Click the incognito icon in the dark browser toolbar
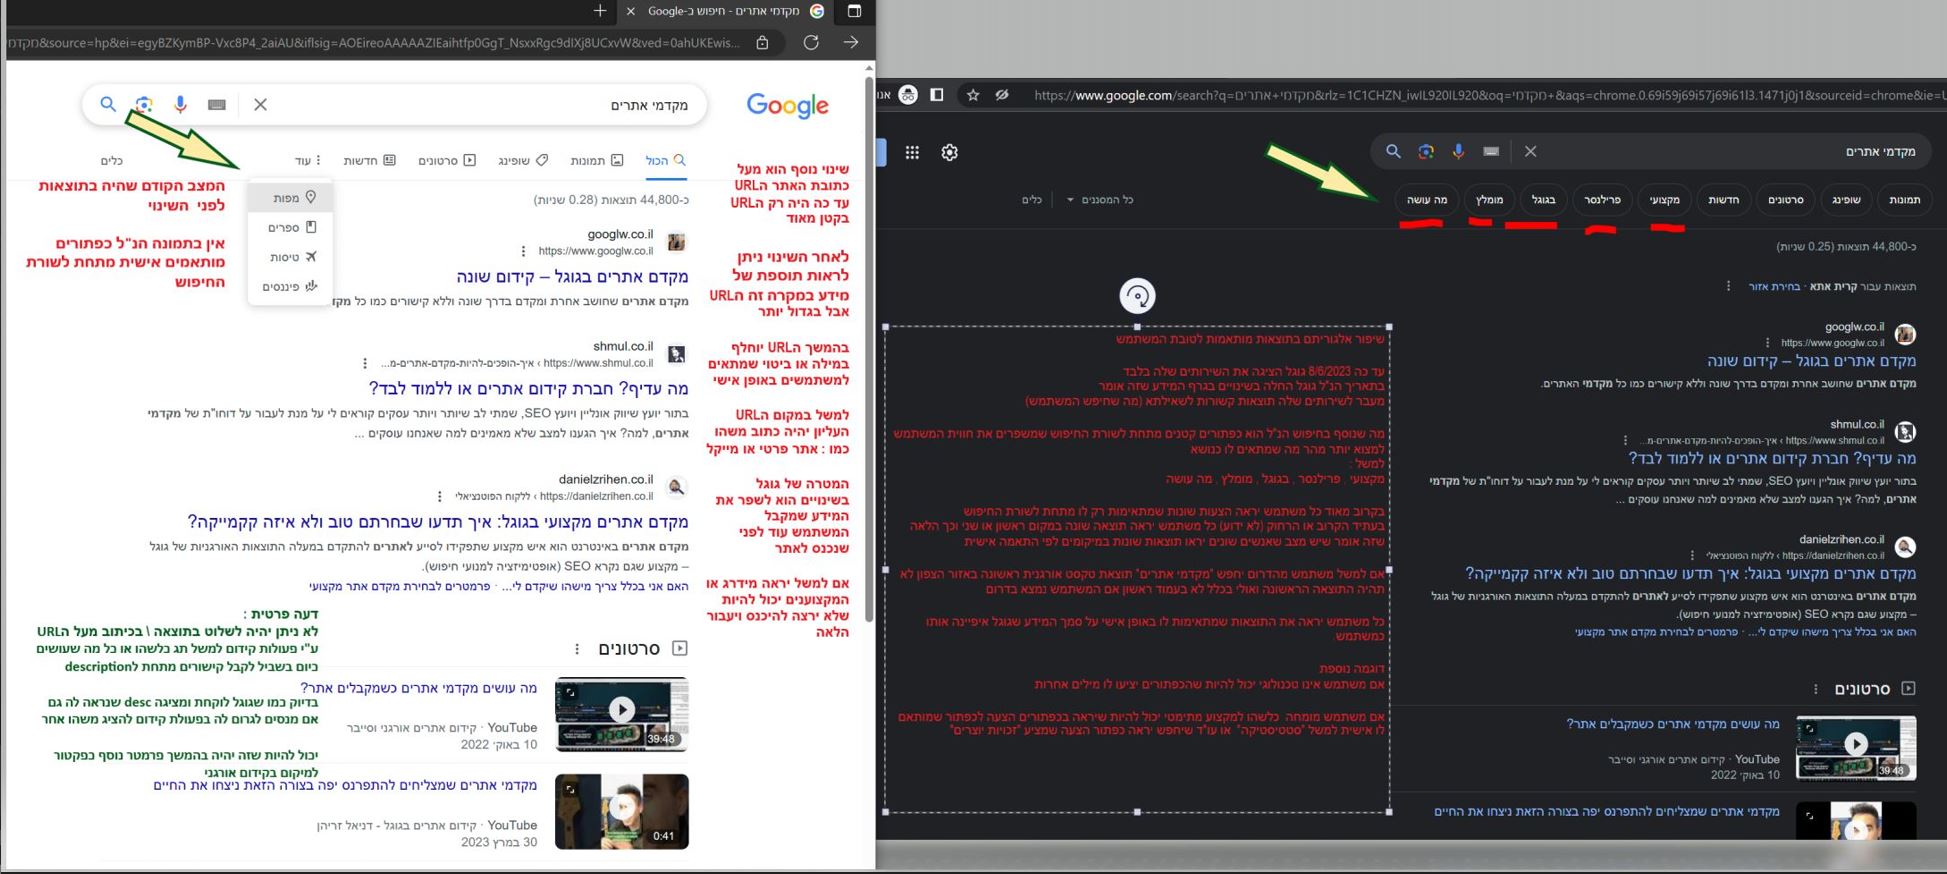1947x874 pixels. pos(908,95)
